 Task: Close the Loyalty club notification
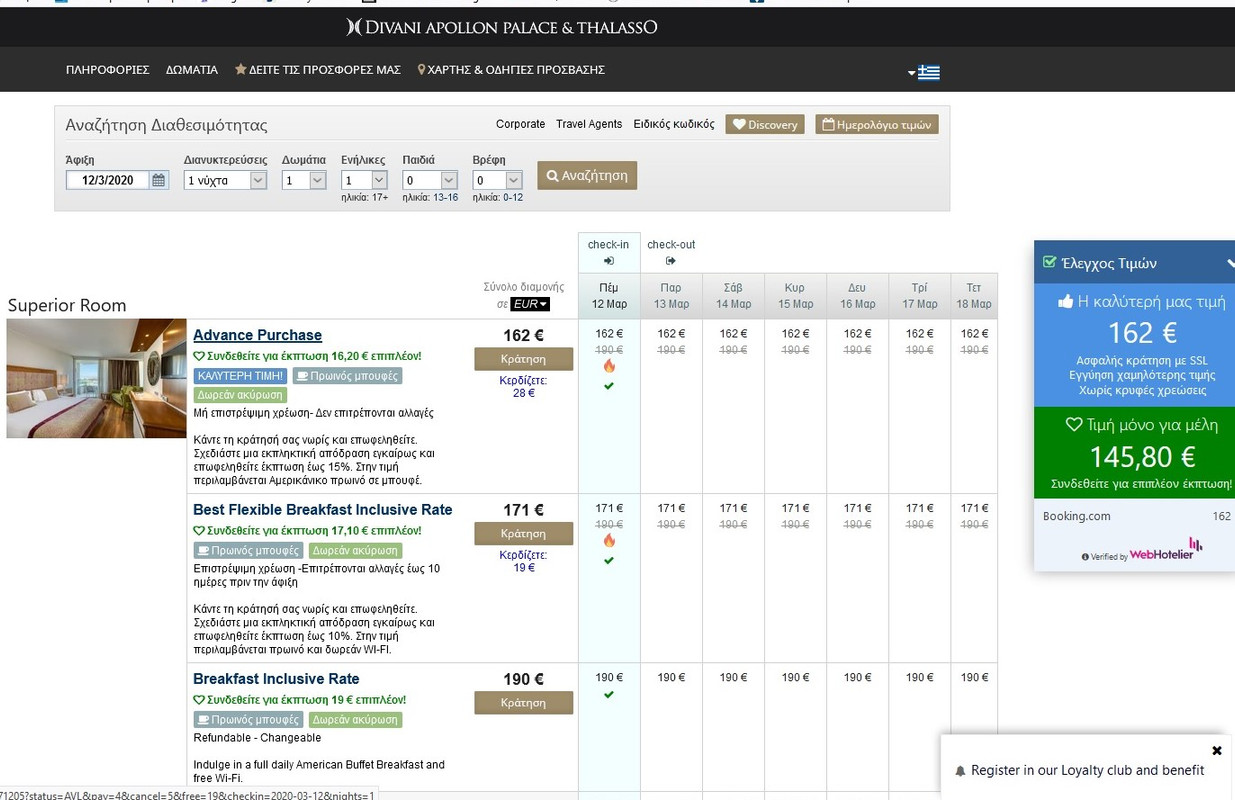pos(1217,750)
